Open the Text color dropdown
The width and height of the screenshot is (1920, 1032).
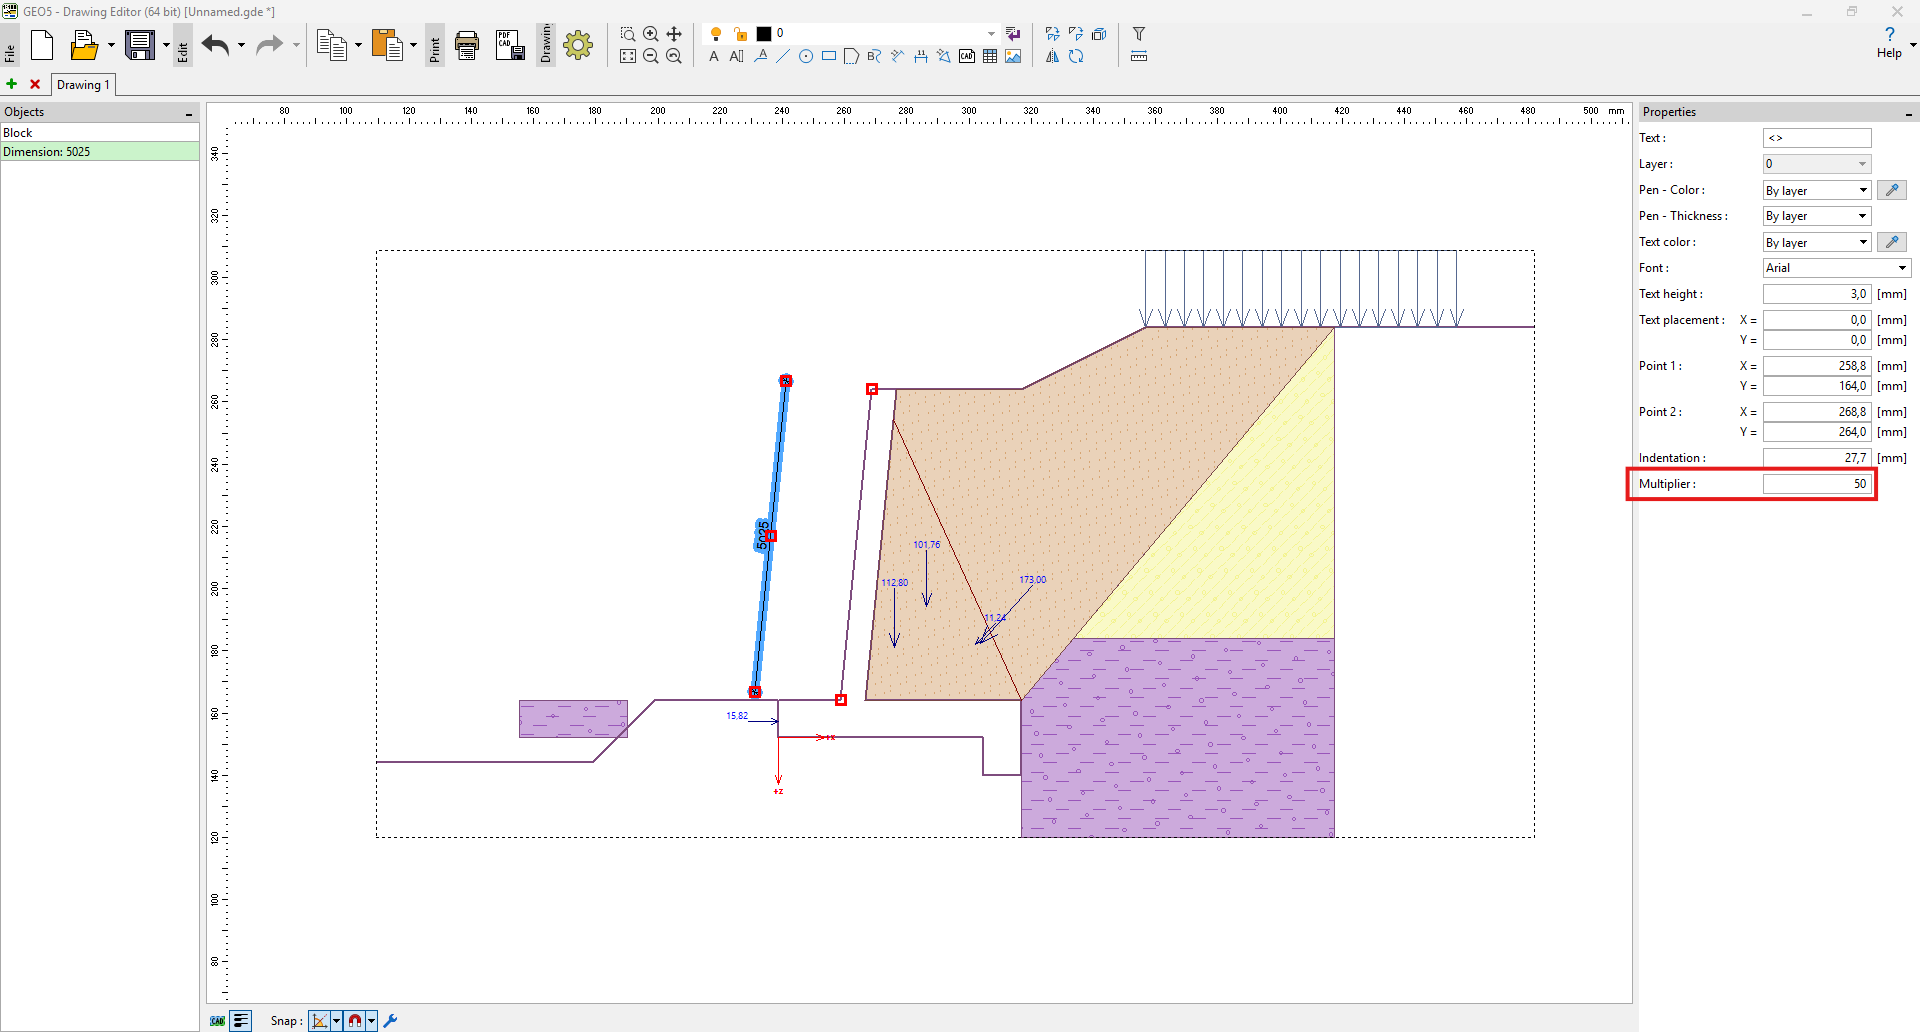1816,242
